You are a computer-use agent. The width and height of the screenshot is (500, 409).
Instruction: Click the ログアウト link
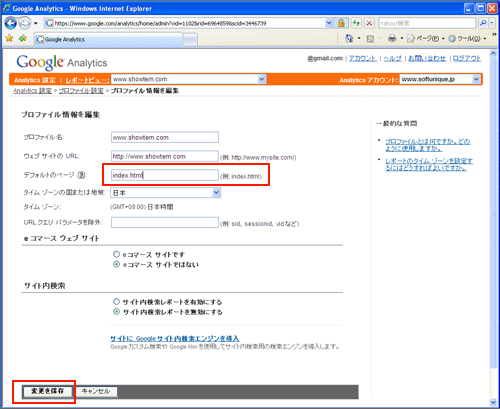(467, 58)
